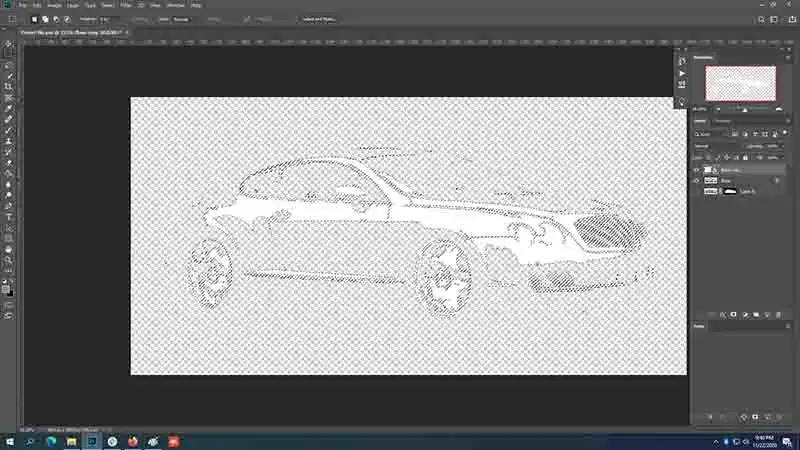Open the Layer menu

pos(73,5)
